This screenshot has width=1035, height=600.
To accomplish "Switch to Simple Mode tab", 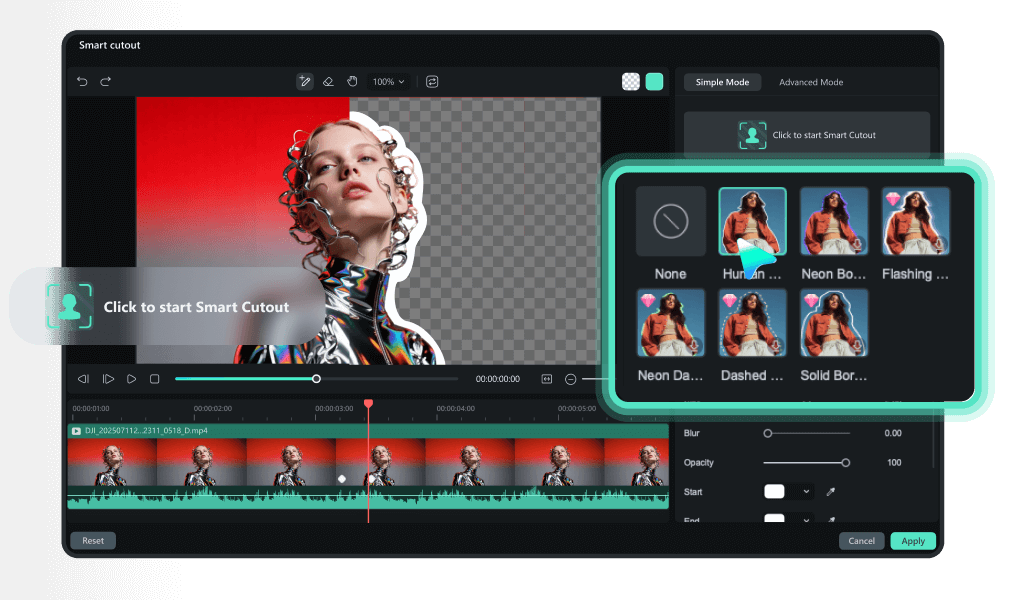I will [x=722, y=82].
